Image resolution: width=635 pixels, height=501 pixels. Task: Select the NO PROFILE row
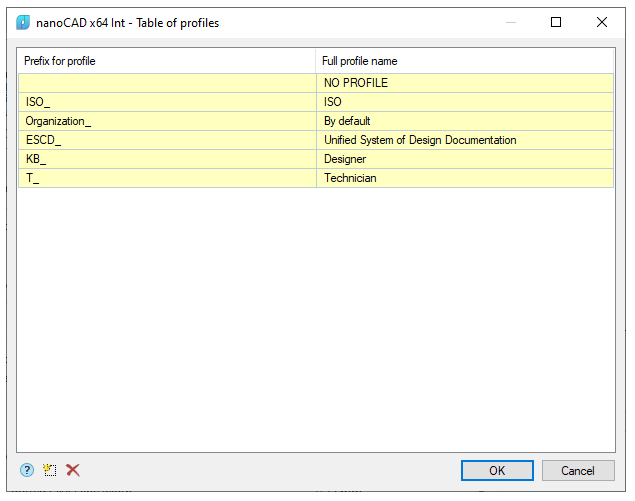pyautogui.click(x=464, y=83)
